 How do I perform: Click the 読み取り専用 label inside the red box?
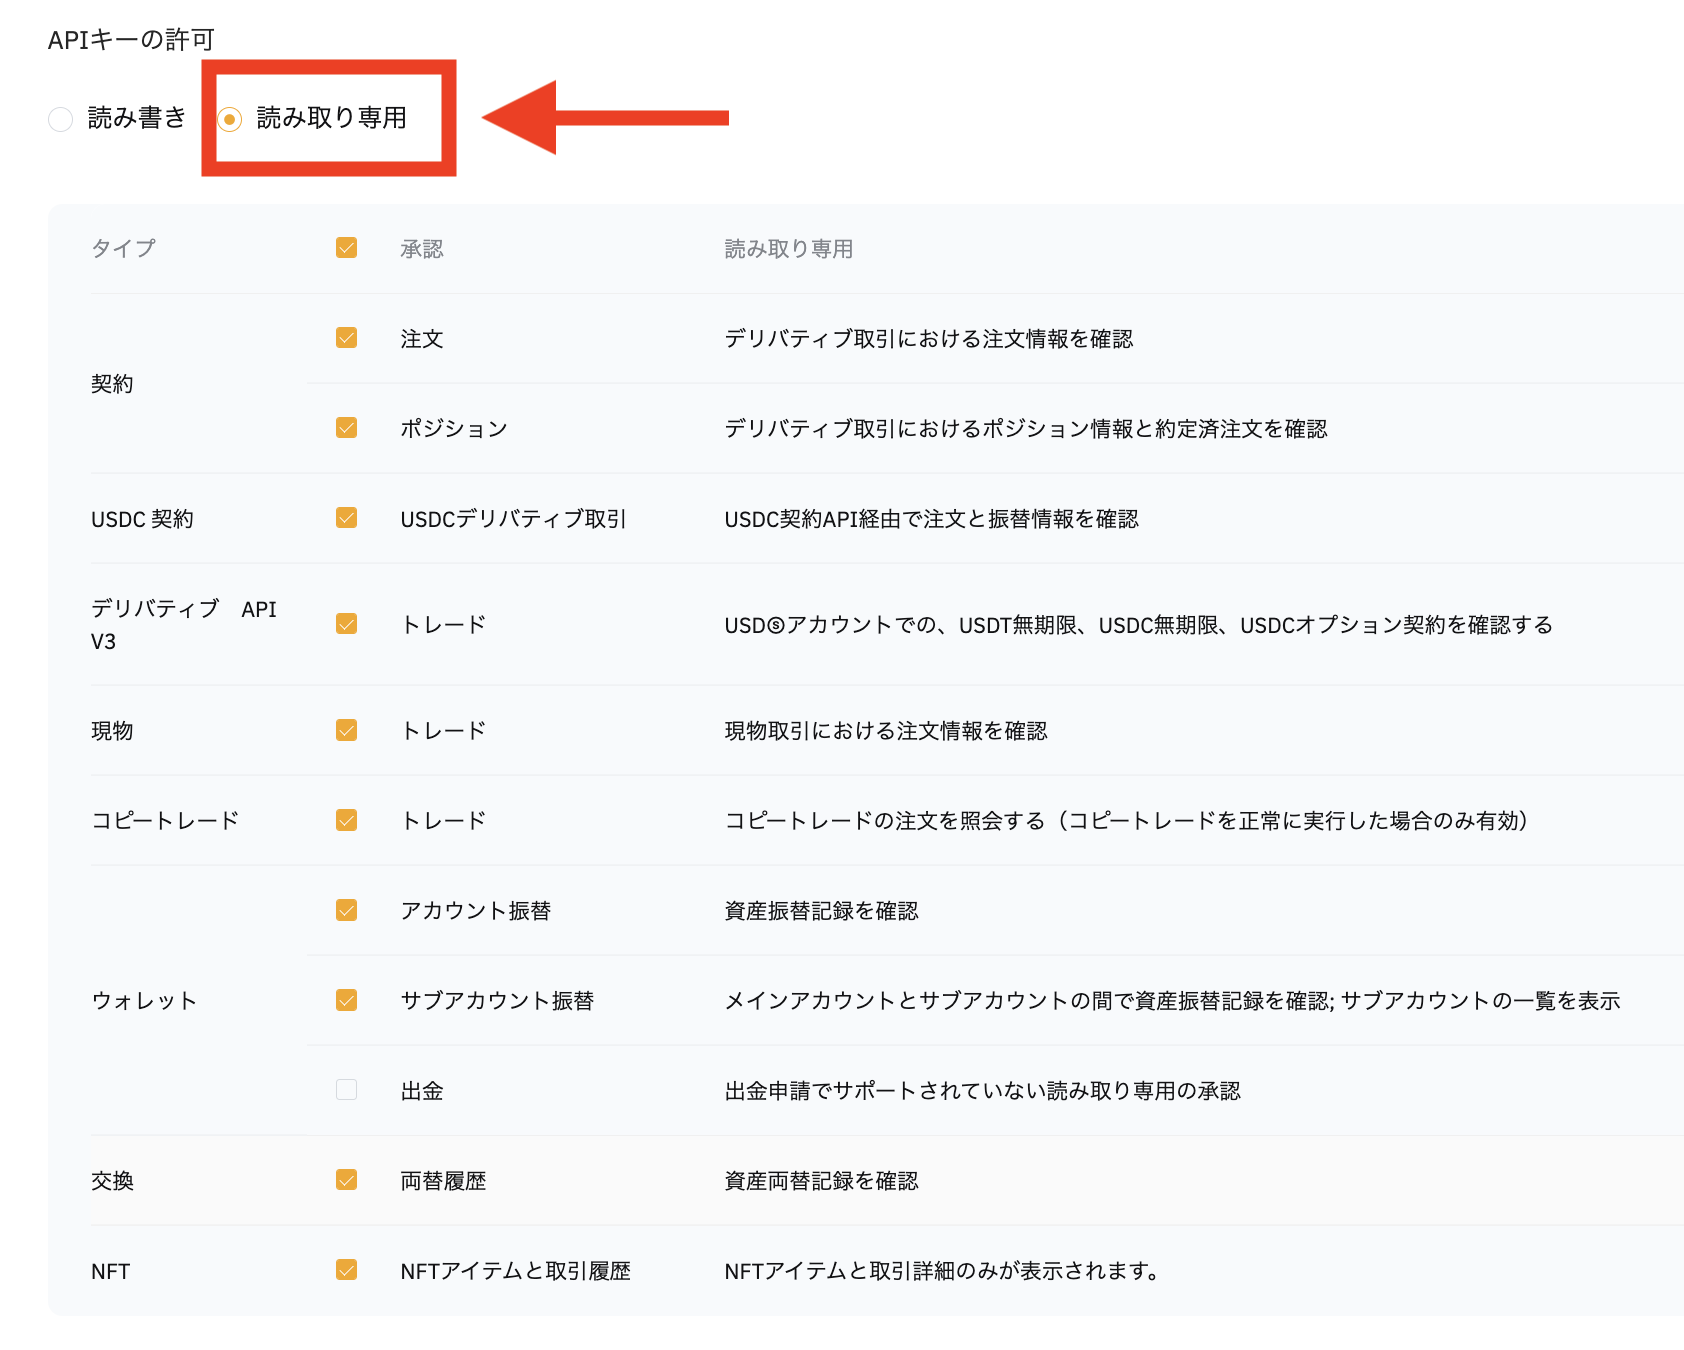coord(330,117)
